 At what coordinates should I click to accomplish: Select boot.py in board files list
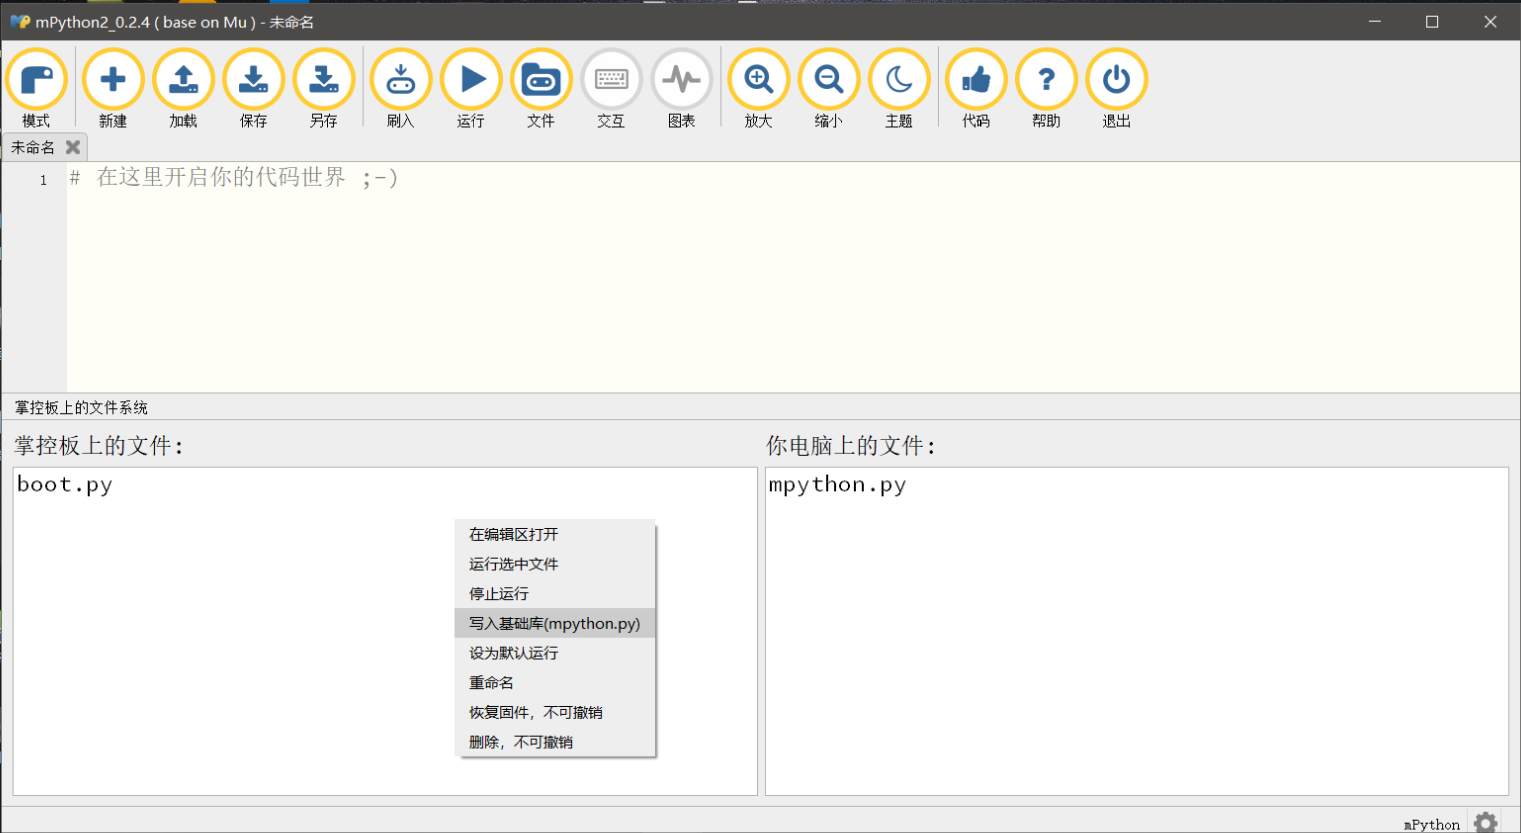pos(65,485)
